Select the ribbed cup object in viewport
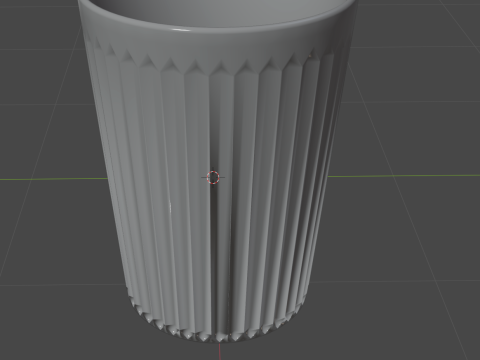Viewport: 480px width, 360px height. [218, 171]
